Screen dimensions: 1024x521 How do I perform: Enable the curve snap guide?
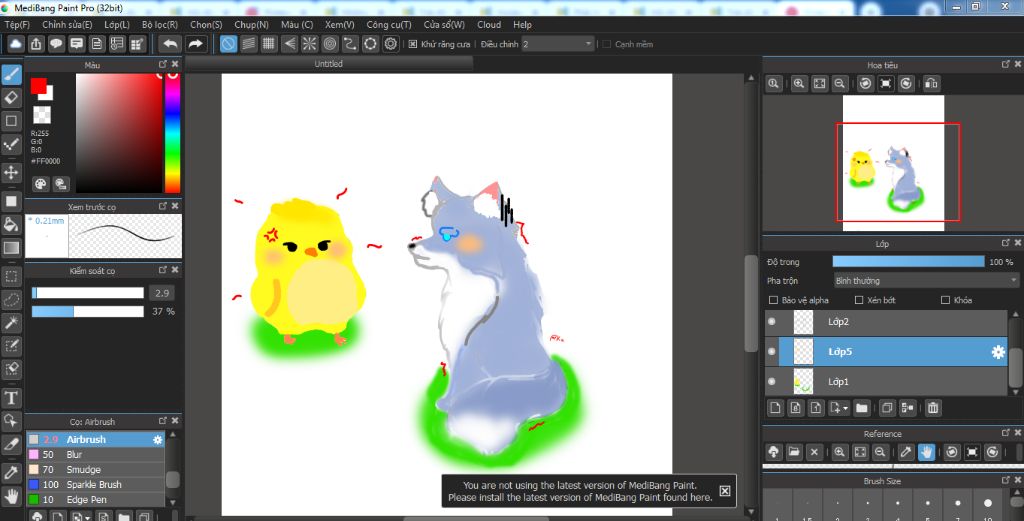click(x=350, y=44)
